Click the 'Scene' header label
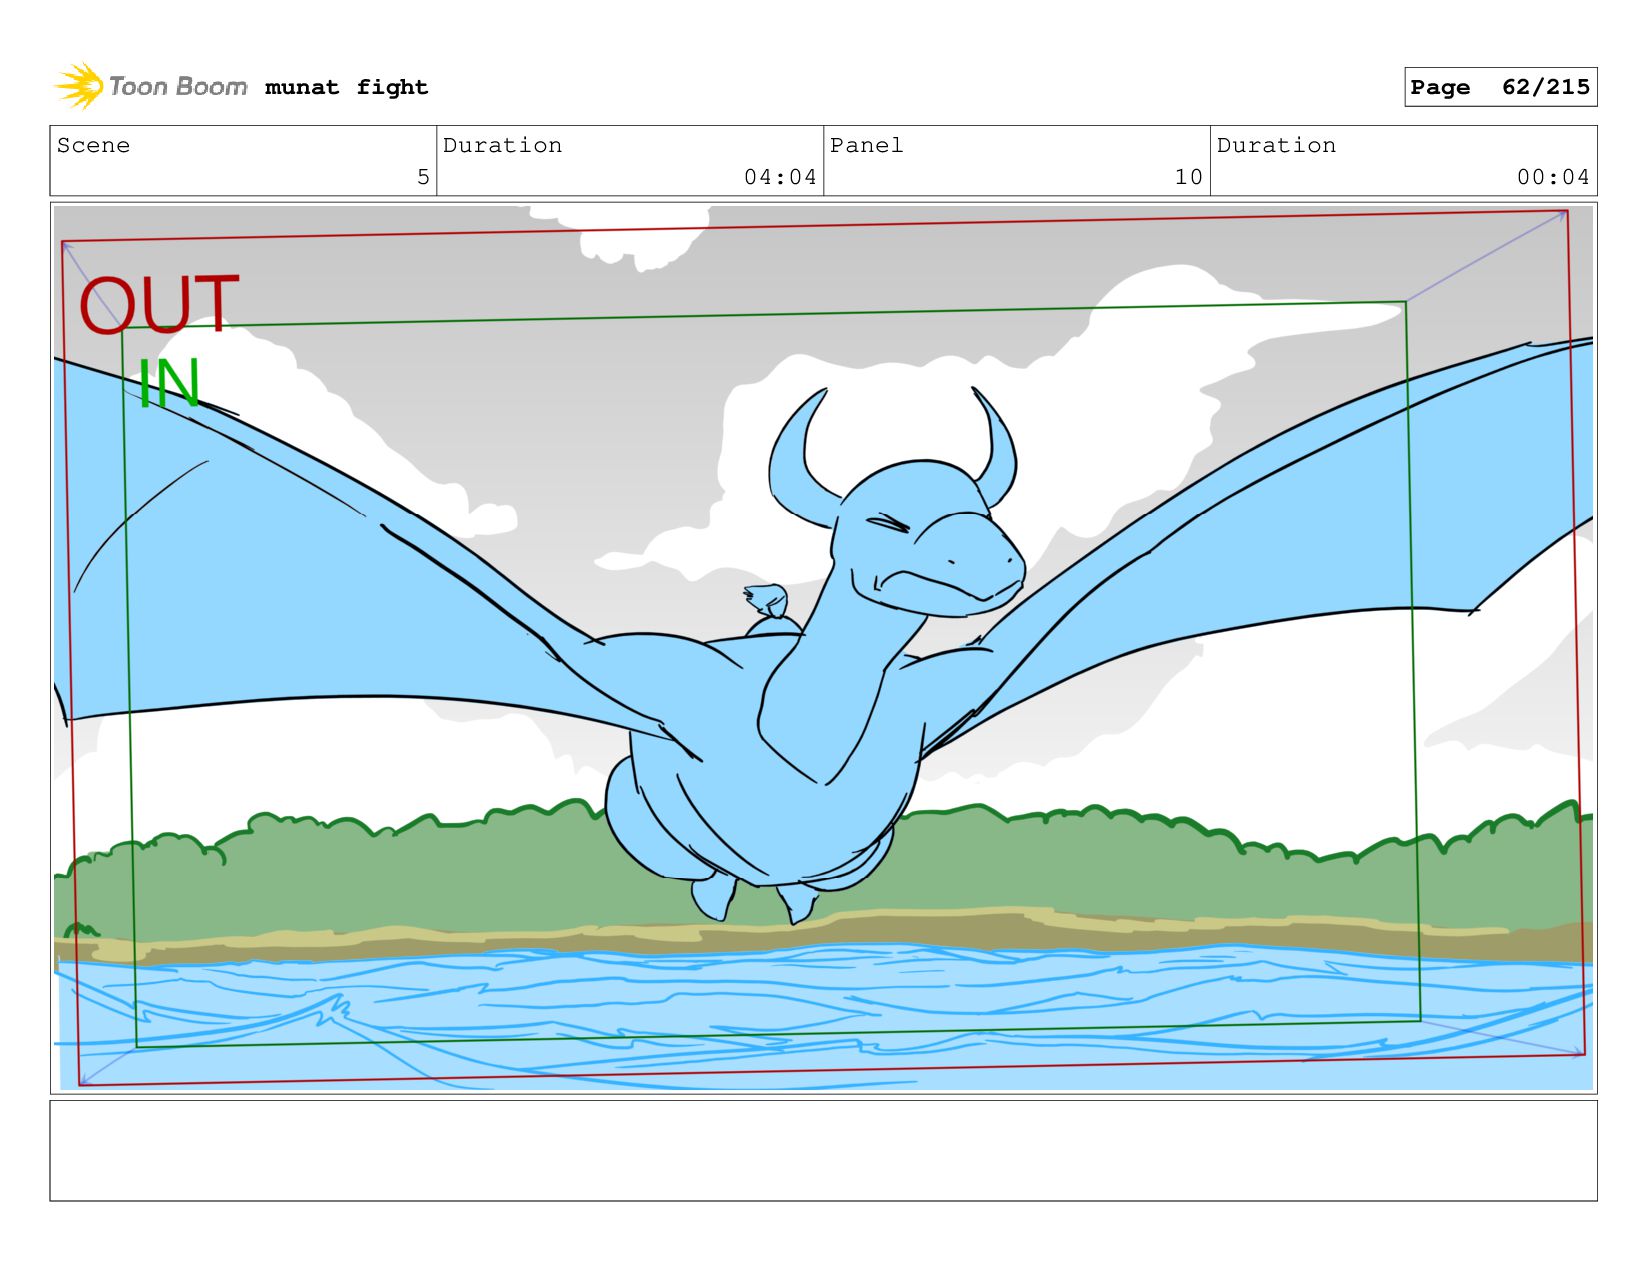Screen dimensions: 1648x1276 pyautogui.click(x=93, y=145)
